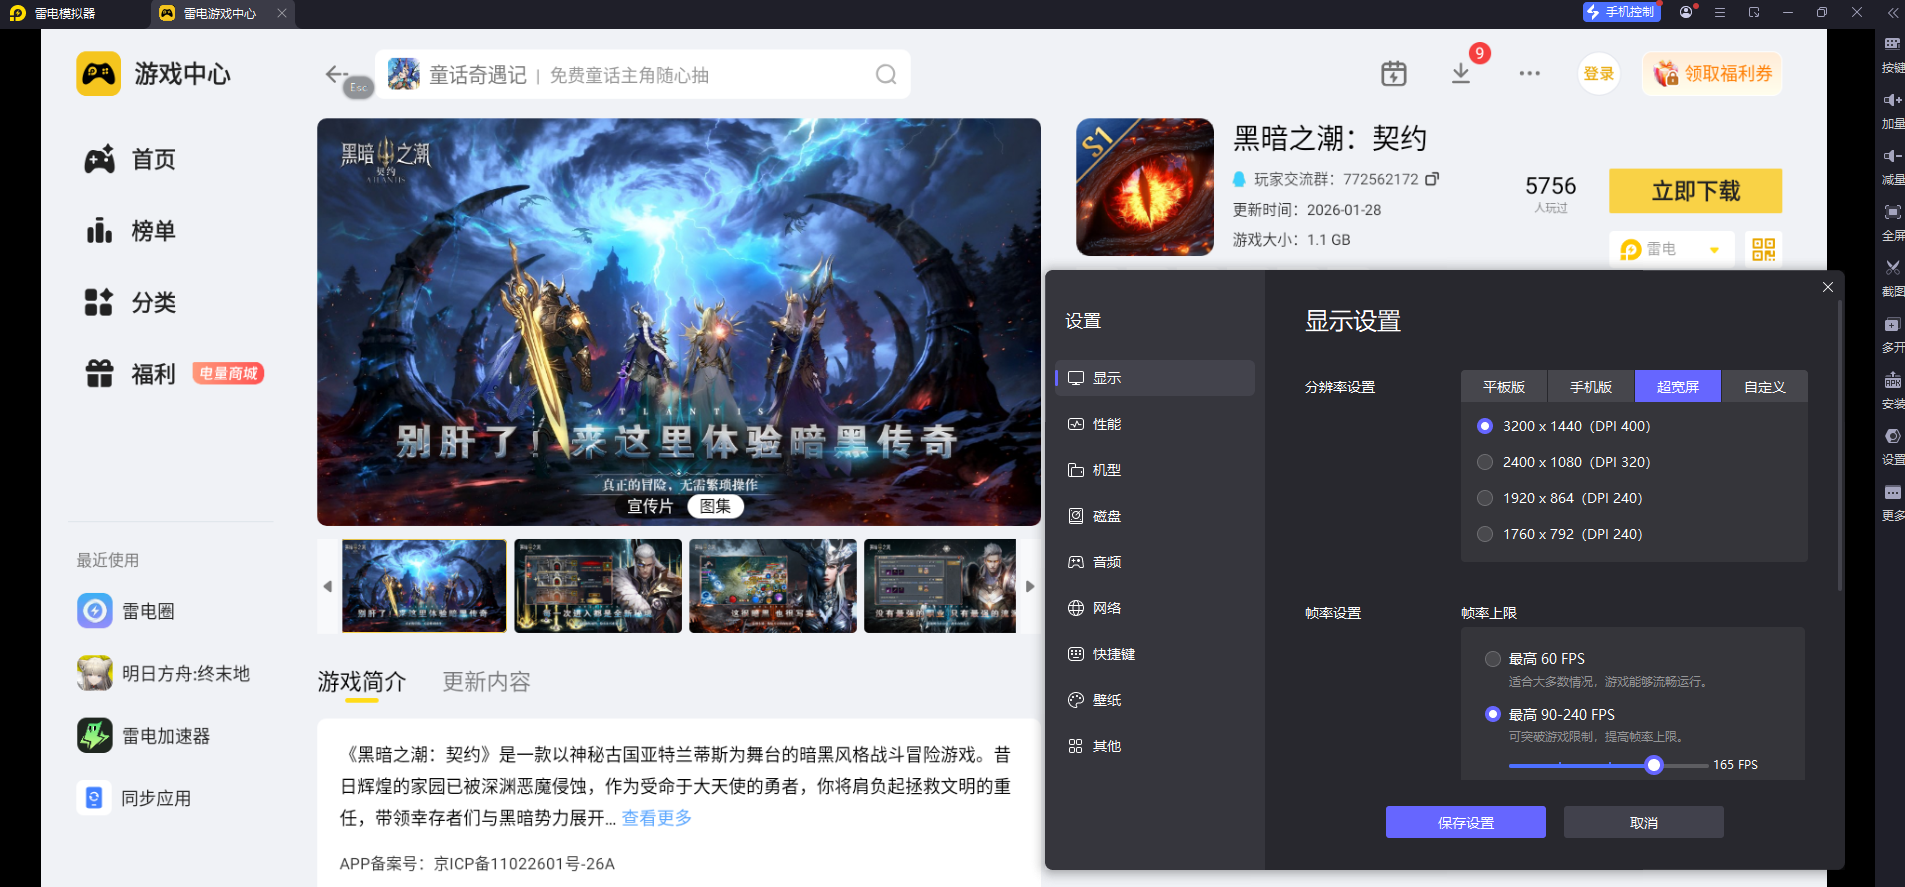The height and width of the screenshot is (887, 1905).
Task: Select 2400 x 1080 (DPI 320) resolution
Action: (1485, 462)
